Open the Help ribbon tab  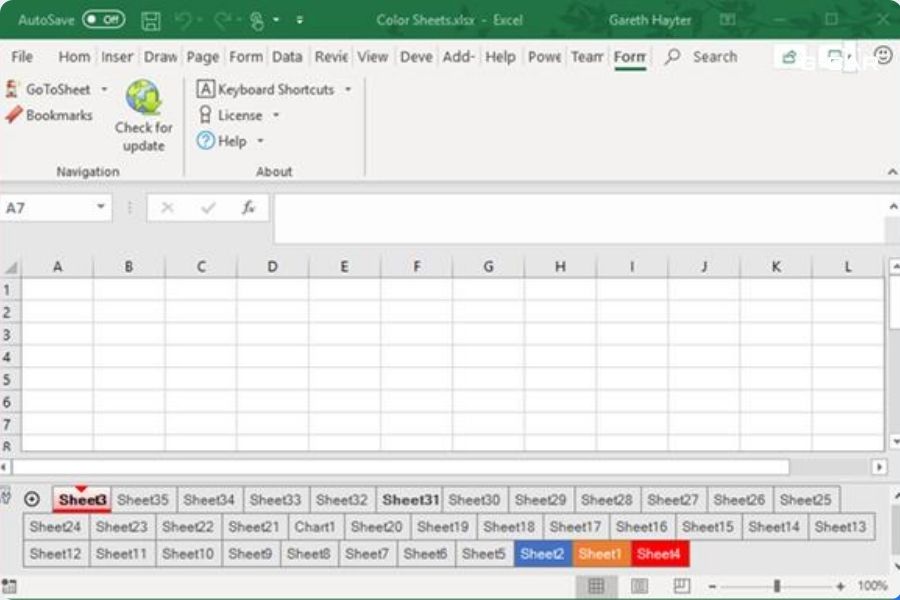[501, 57]
